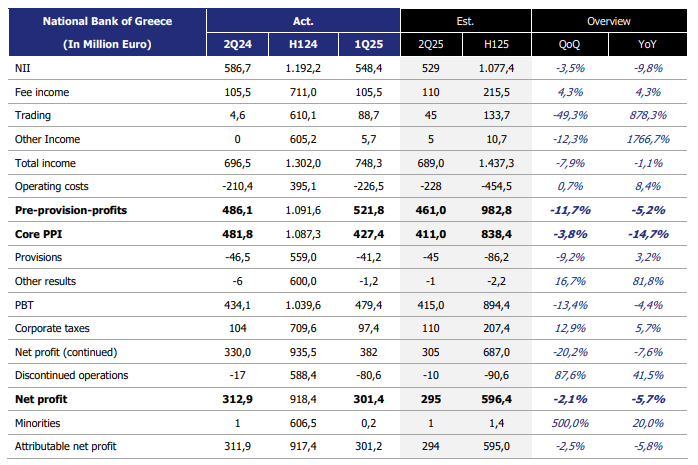The width and height of the screenshot is (698, 465).
Task: Select the Fee income H124 value 711,0
Action: (x=303, y=92)
